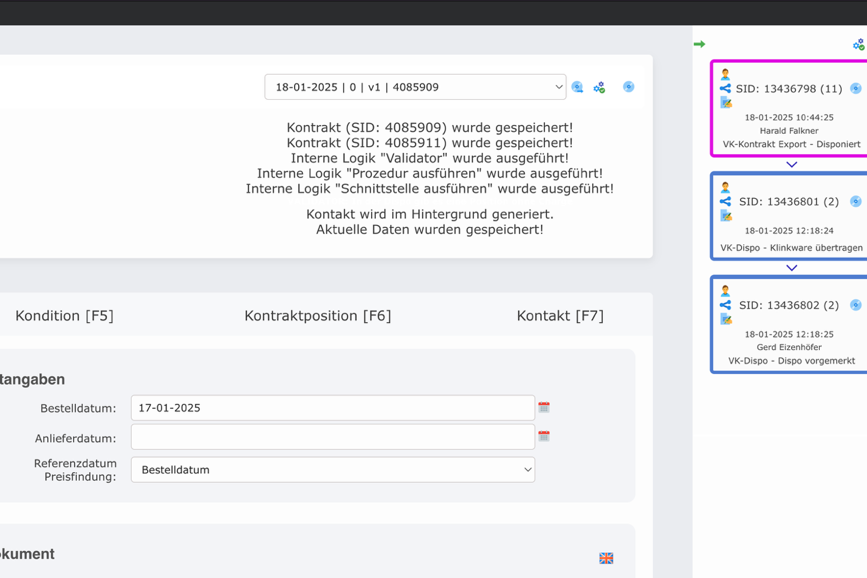
Task: Click the UK flag icon in the Dokument section
Action: coord(605,559)
